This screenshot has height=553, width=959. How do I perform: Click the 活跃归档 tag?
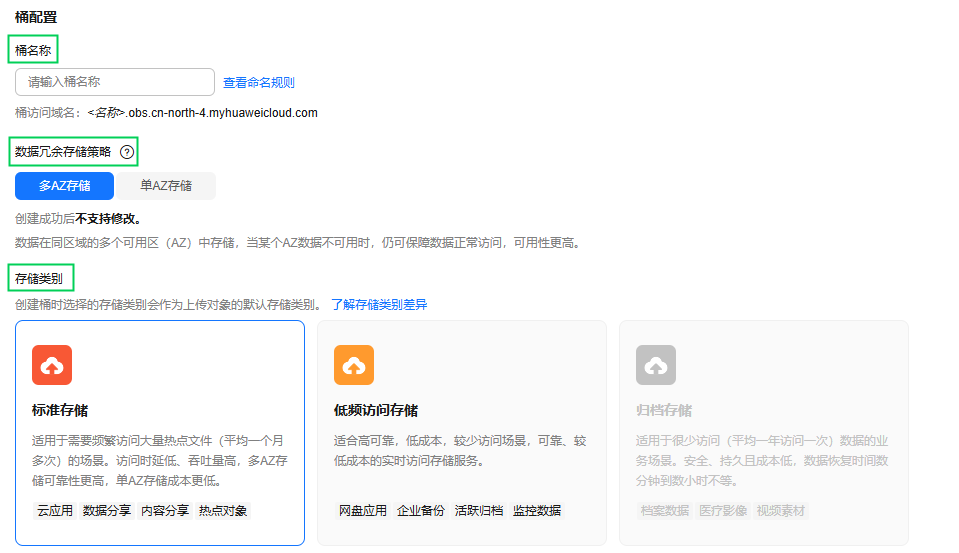478,511
